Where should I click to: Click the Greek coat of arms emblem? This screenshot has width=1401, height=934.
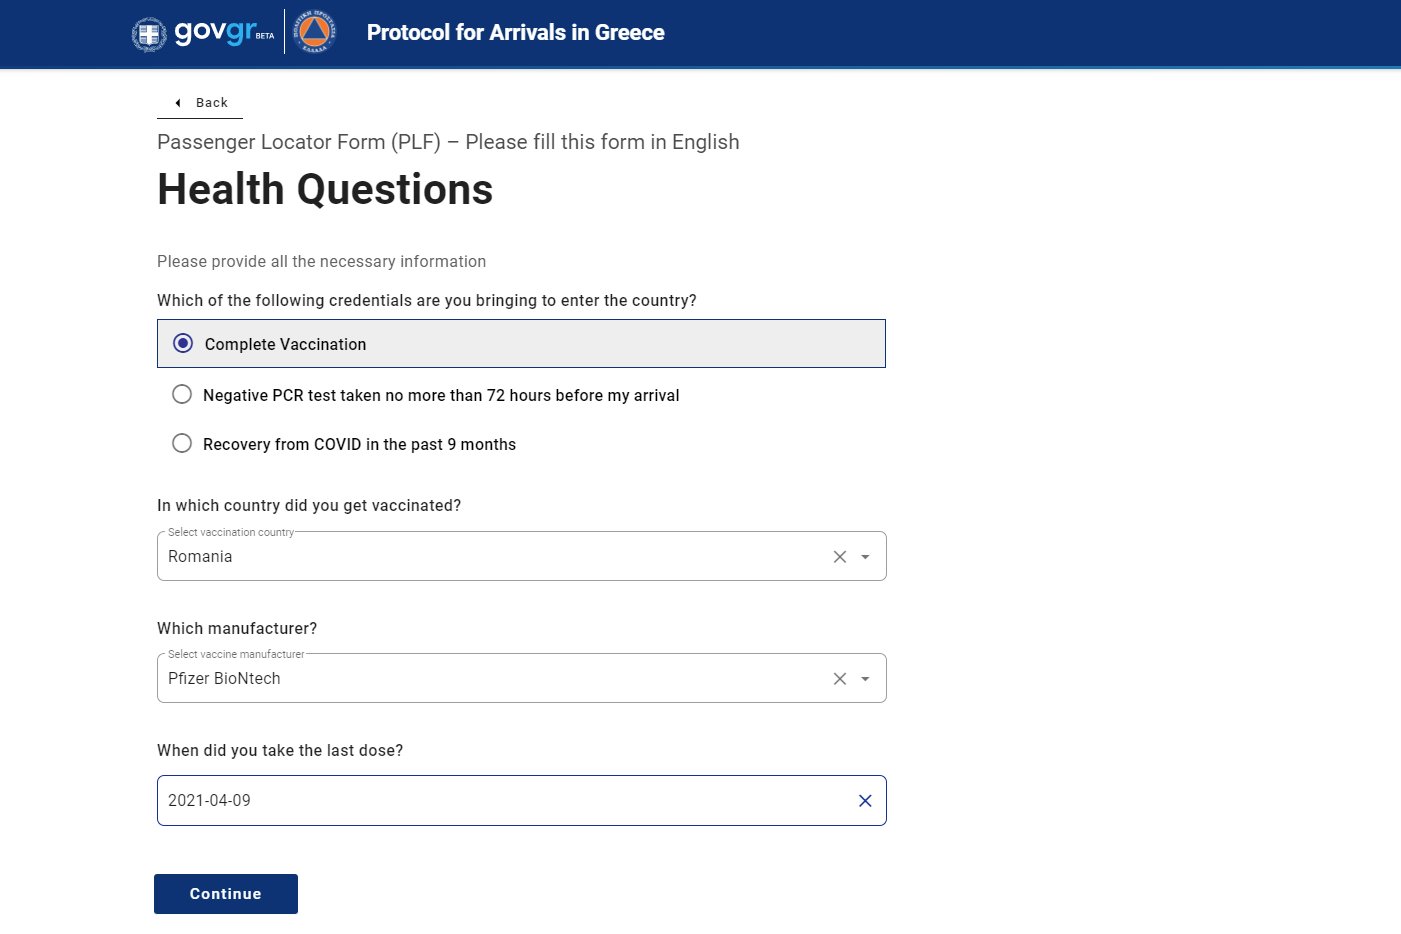point(149,34)
